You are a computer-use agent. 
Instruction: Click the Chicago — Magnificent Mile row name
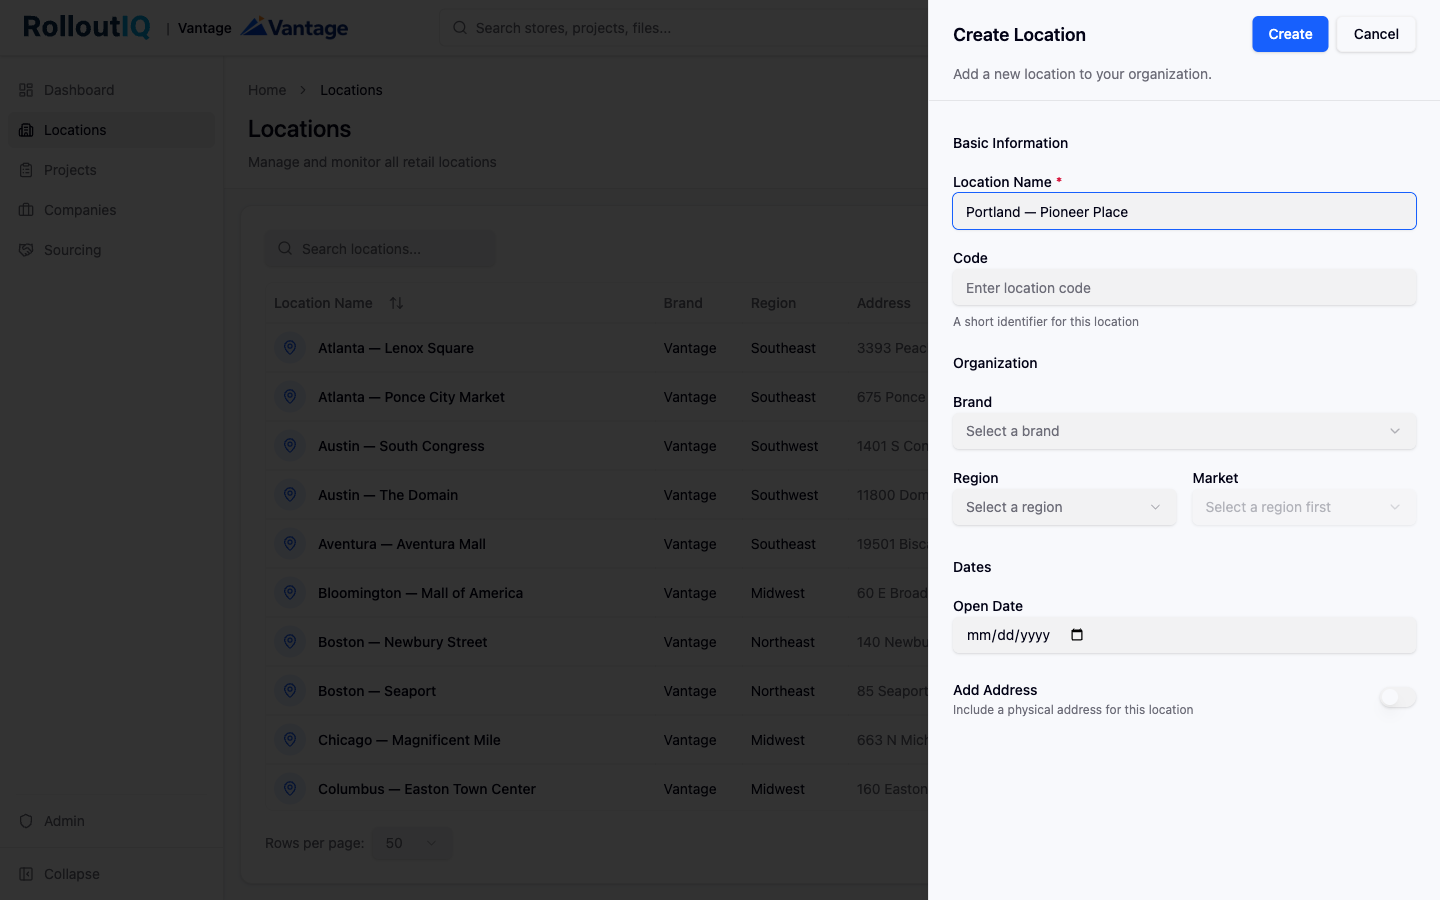point(409,740)
